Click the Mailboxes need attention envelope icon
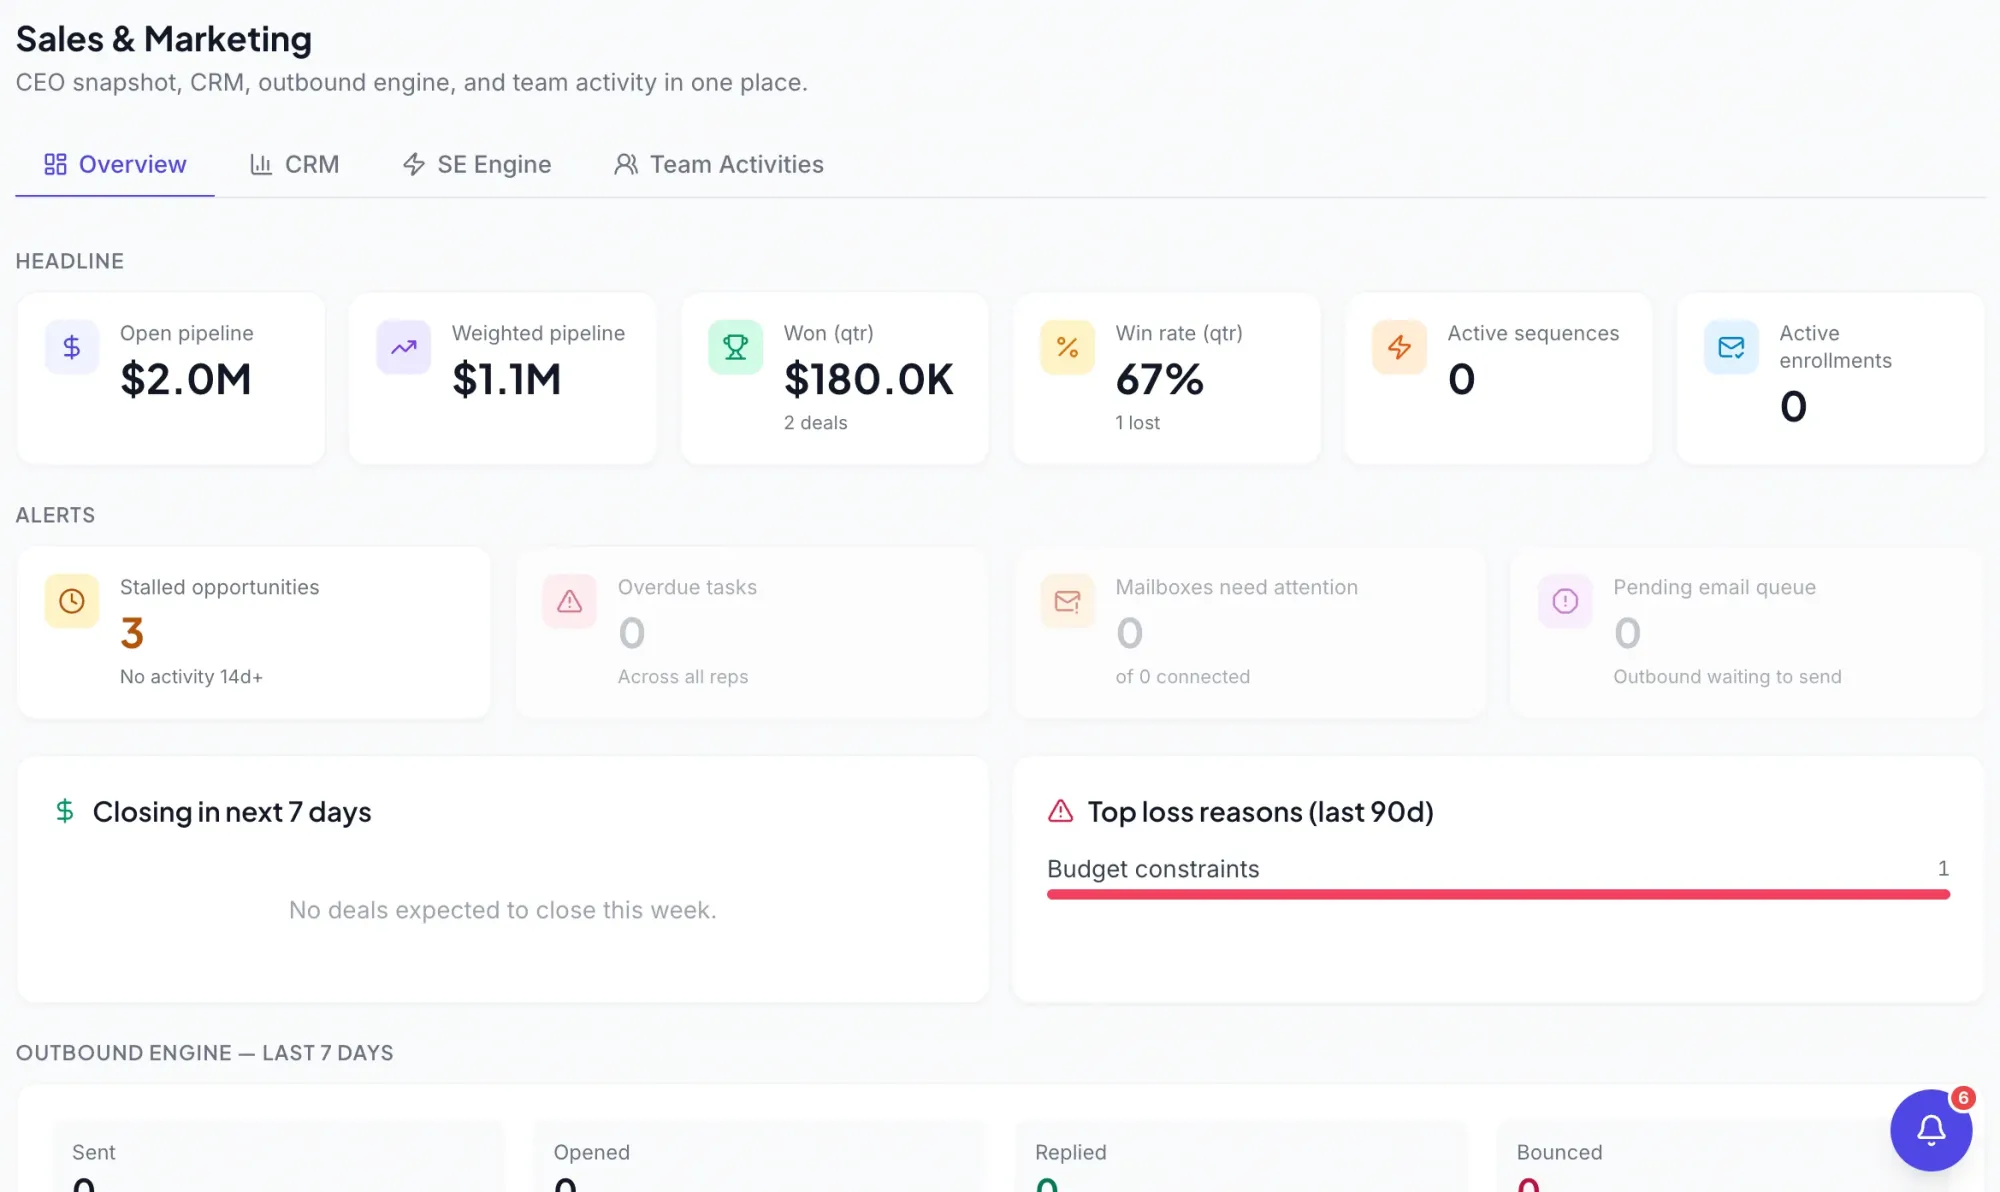Image resolution: width=2000 pixels, height=1192 pixels. (x=1068, y=601)
